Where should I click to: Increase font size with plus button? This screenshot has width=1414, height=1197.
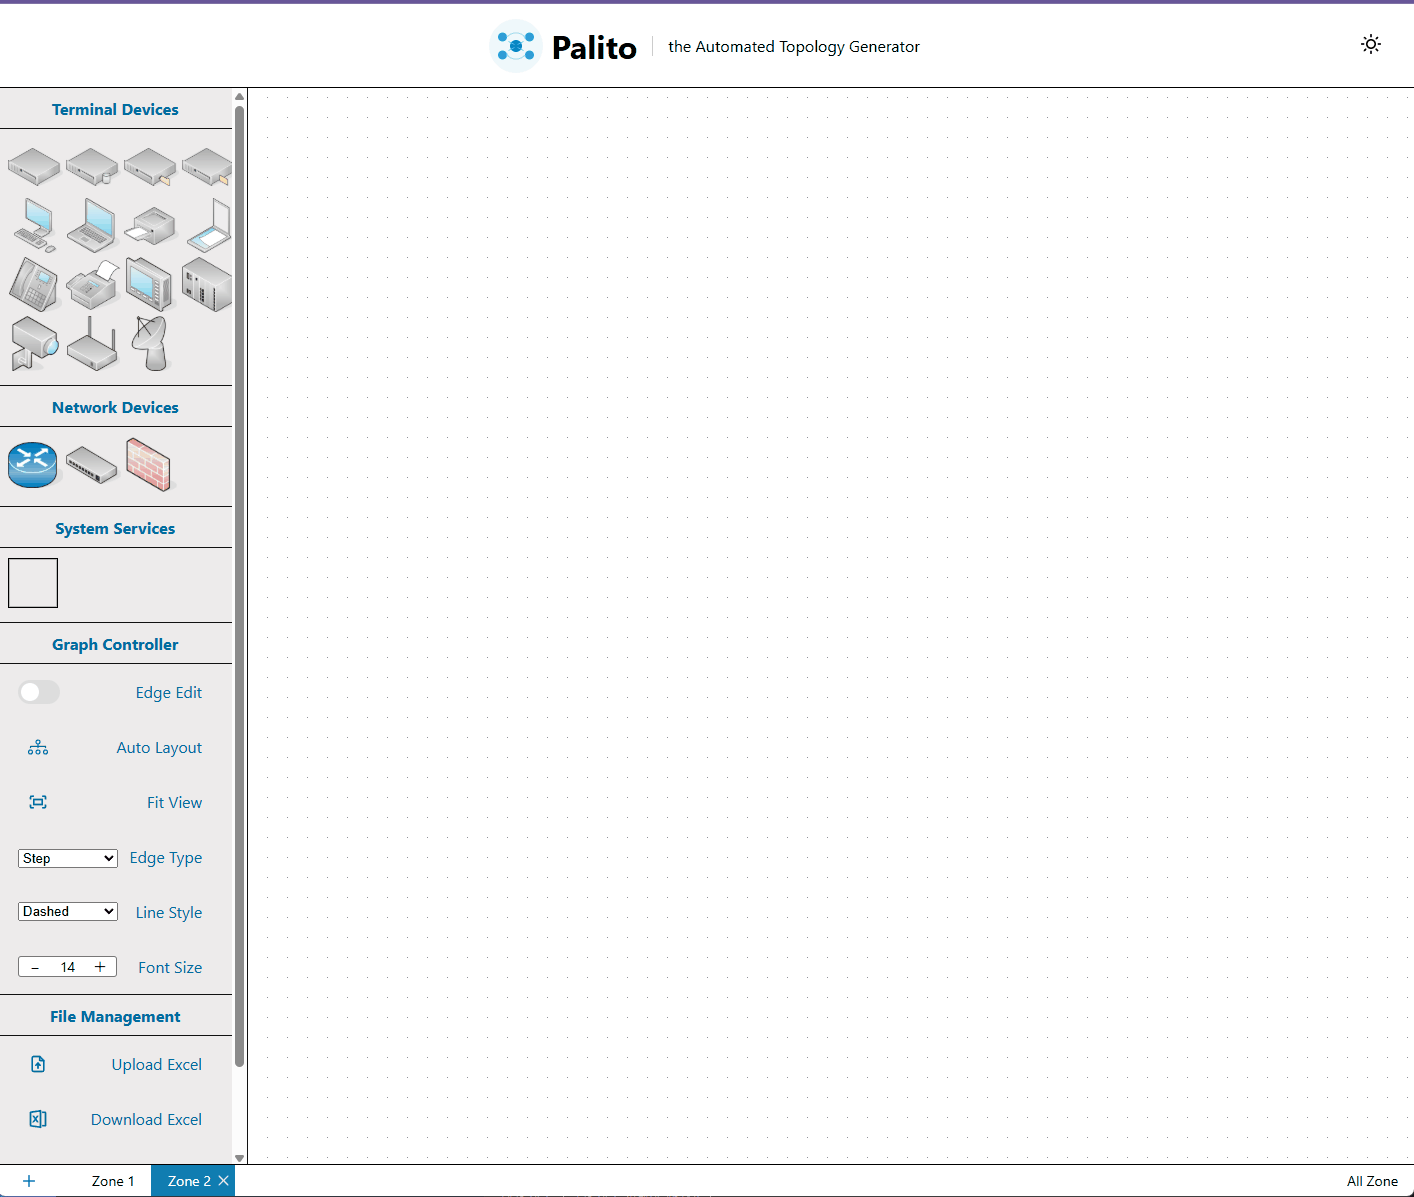(100, 967)
